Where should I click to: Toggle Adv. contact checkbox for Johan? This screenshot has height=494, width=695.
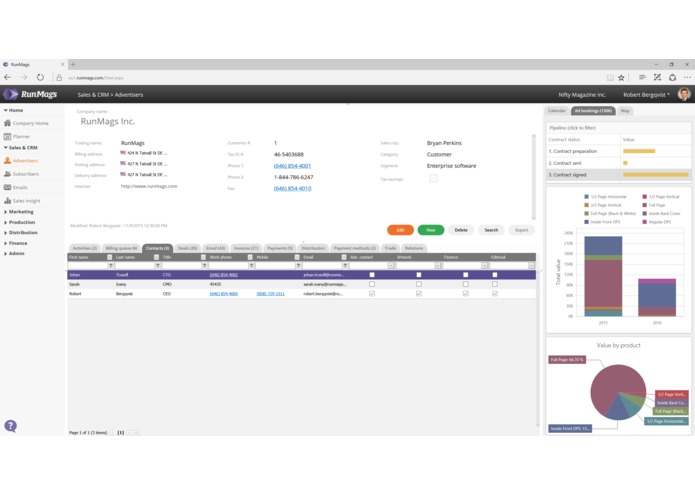coord(372,275)
